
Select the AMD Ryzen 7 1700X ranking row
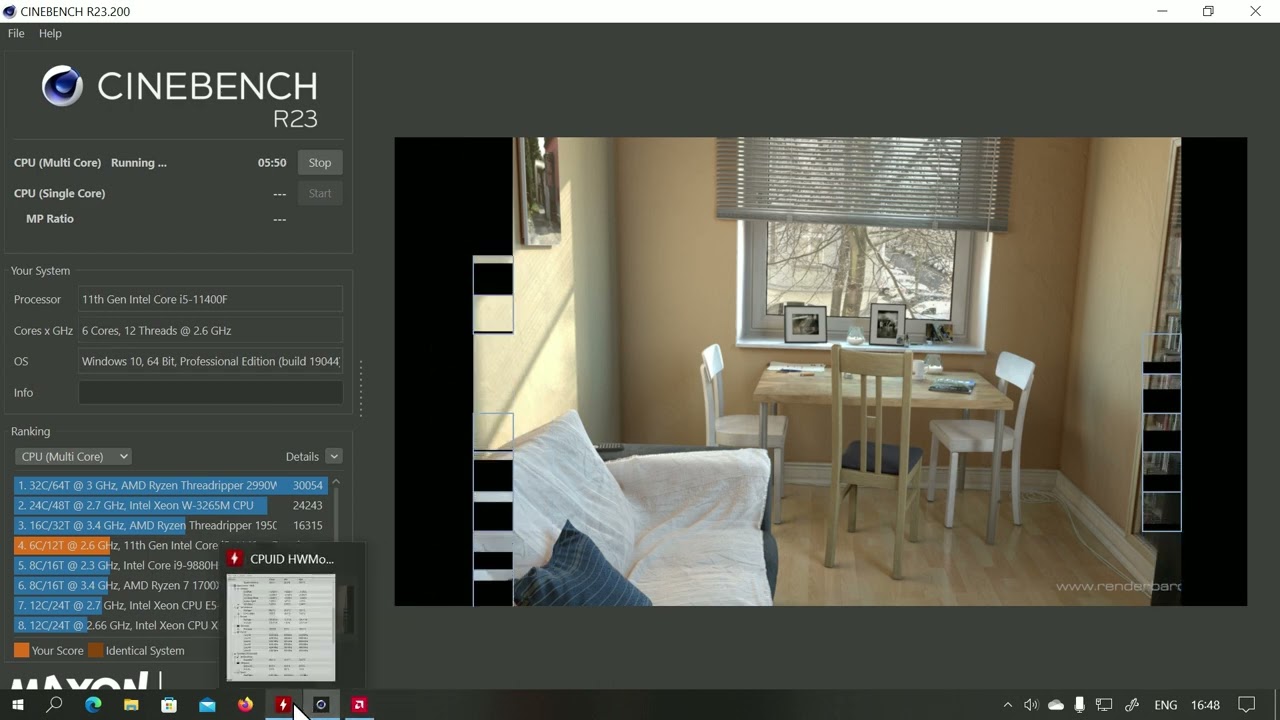click(x=117, y=585)
